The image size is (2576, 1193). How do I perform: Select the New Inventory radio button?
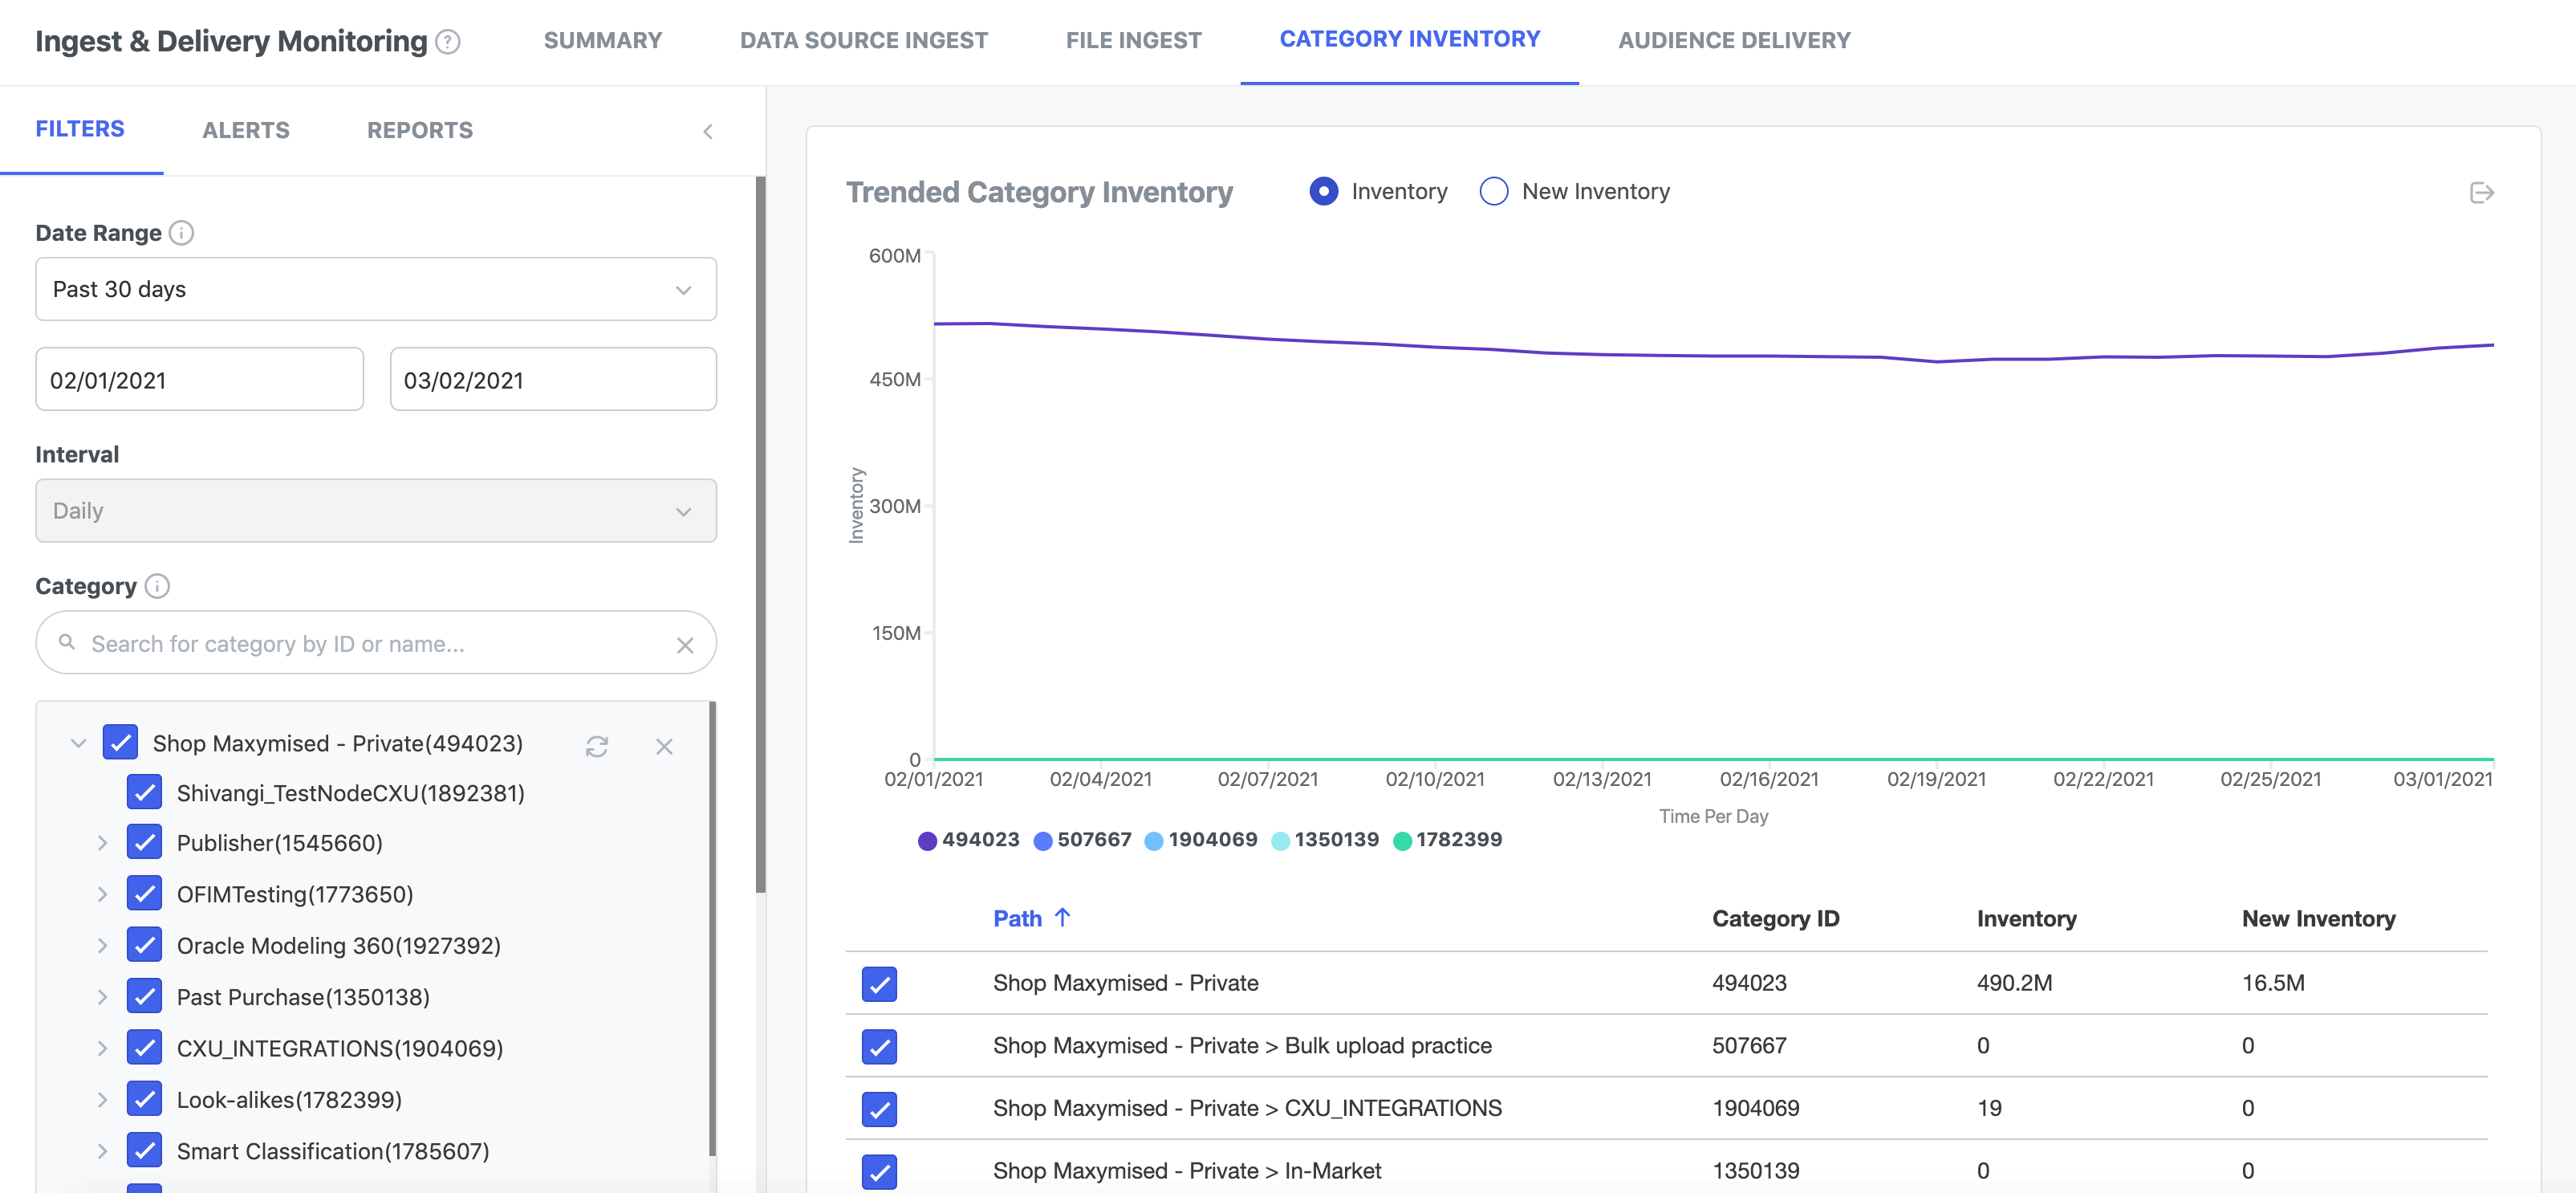coord(1493,191)
